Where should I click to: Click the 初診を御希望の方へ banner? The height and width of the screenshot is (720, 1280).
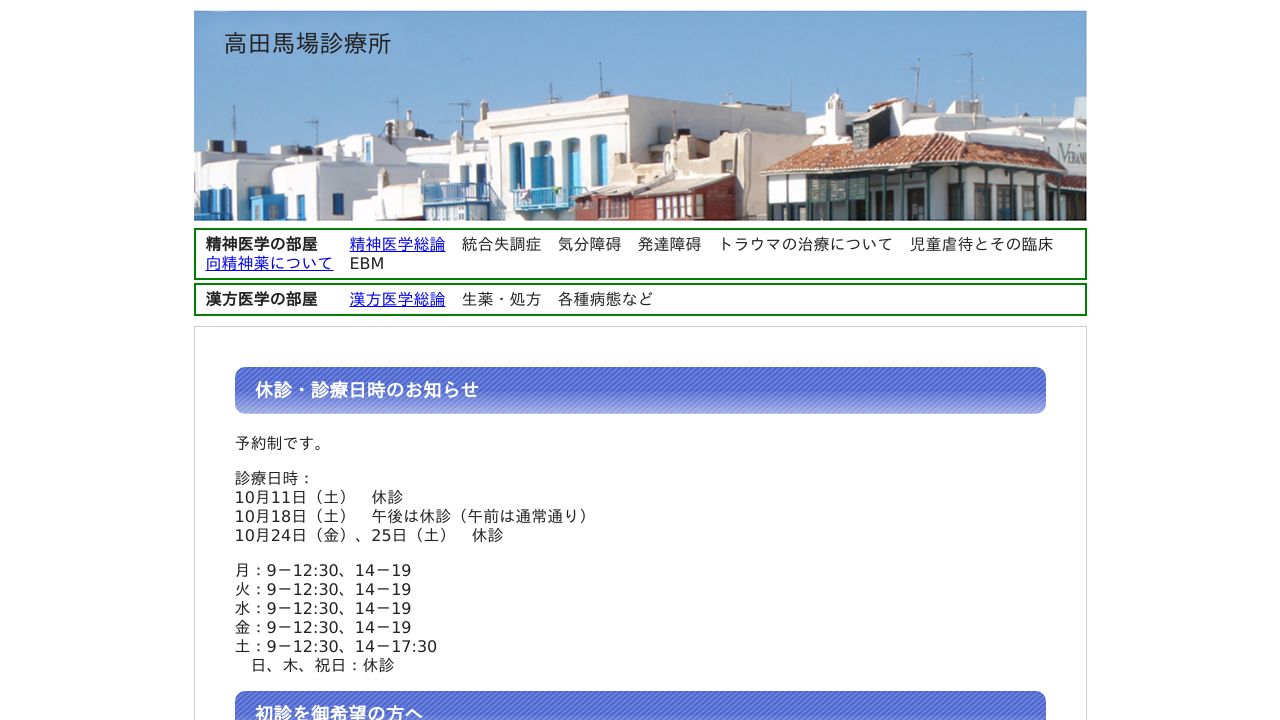pos(338,713)
